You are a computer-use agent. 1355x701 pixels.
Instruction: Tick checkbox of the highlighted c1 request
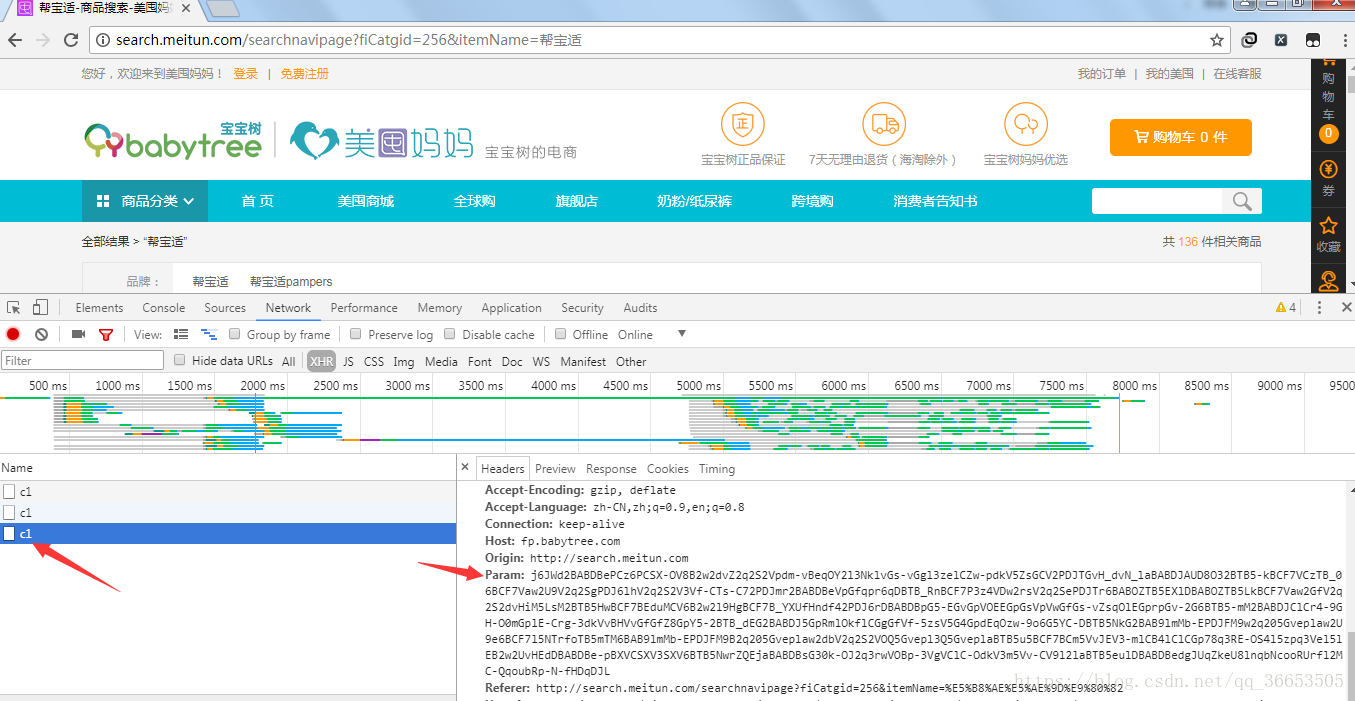tap(9, 533)
